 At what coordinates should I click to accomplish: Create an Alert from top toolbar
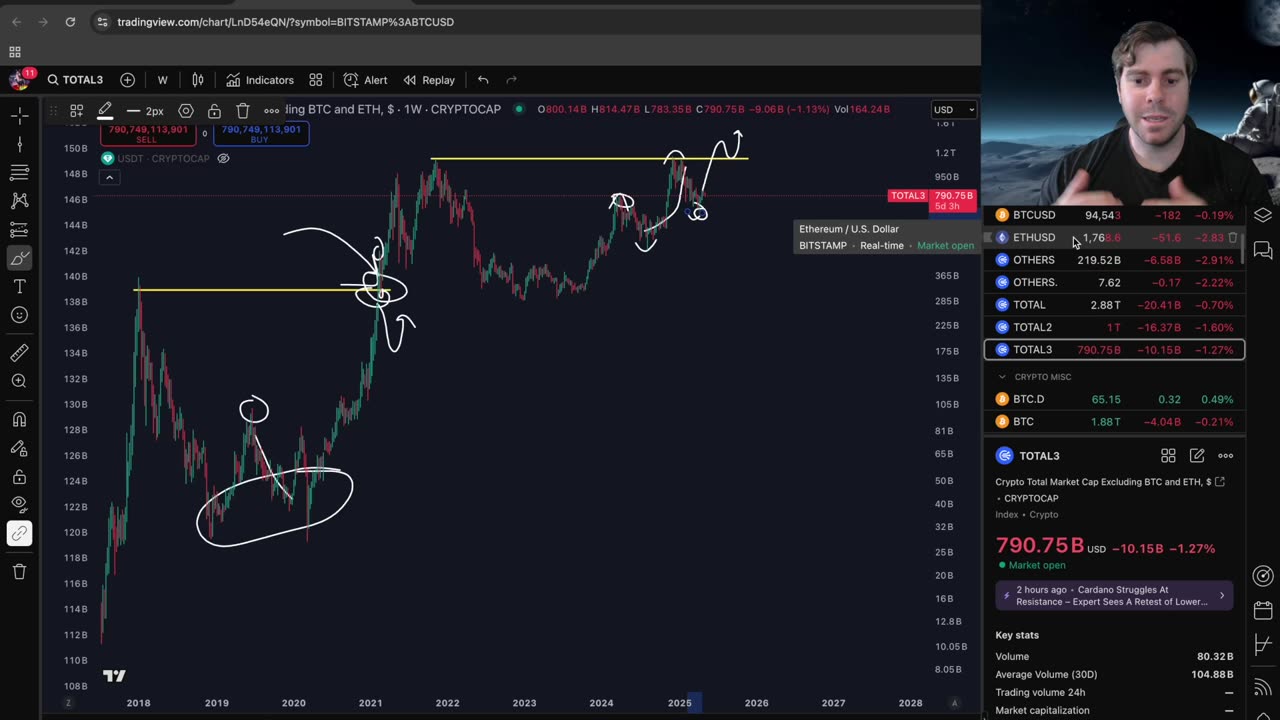365,80
